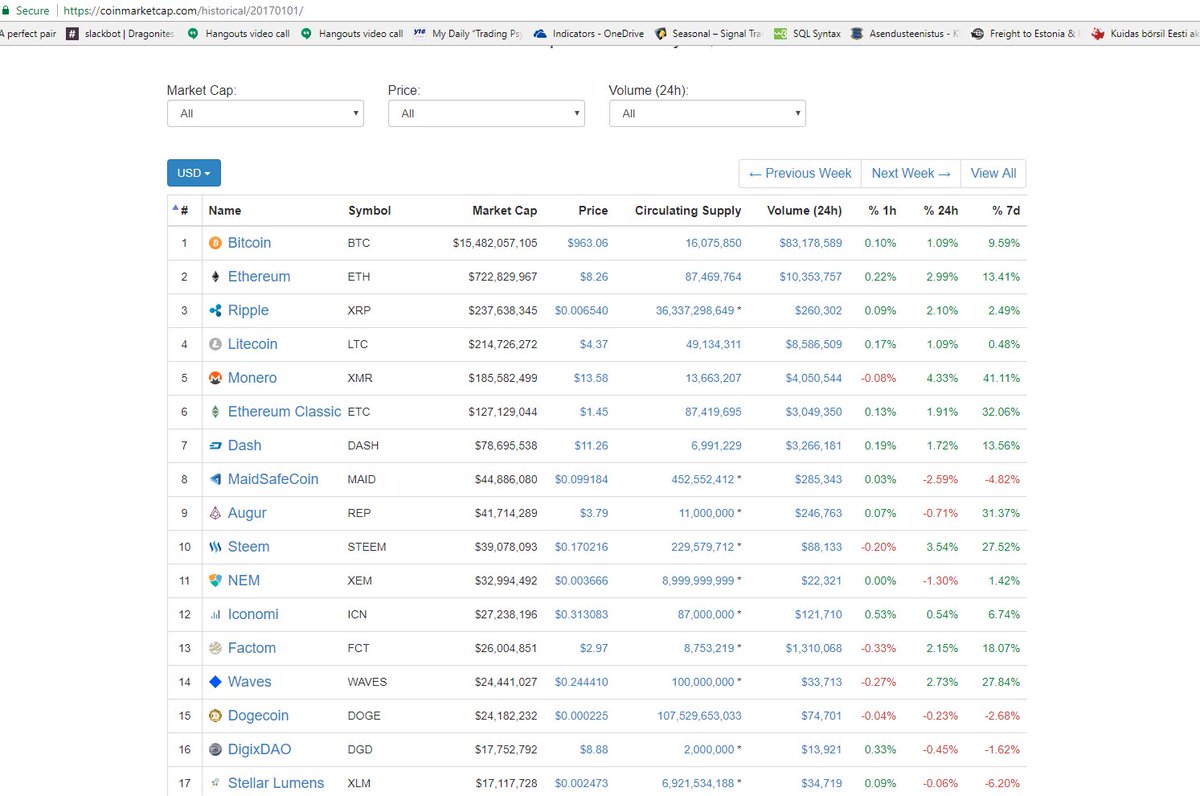1200x796 pixels.
Task: Sort by the Name column header
Action: tap(225, 211)
